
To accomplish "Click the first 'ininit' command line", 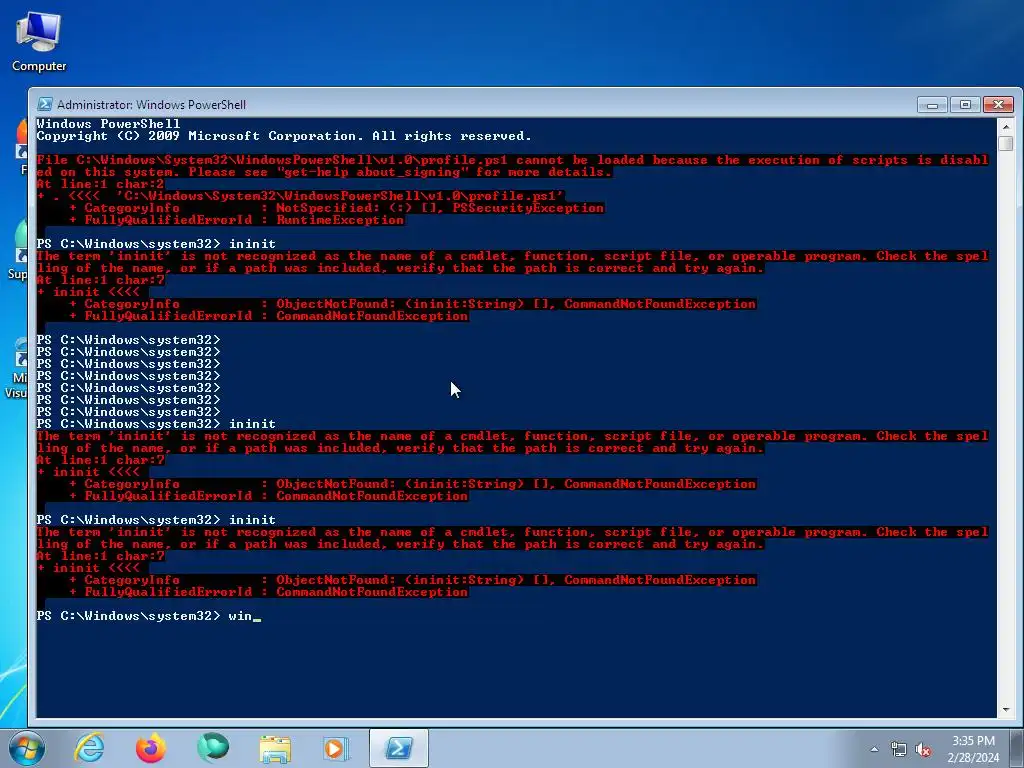I will click(156, 244).
